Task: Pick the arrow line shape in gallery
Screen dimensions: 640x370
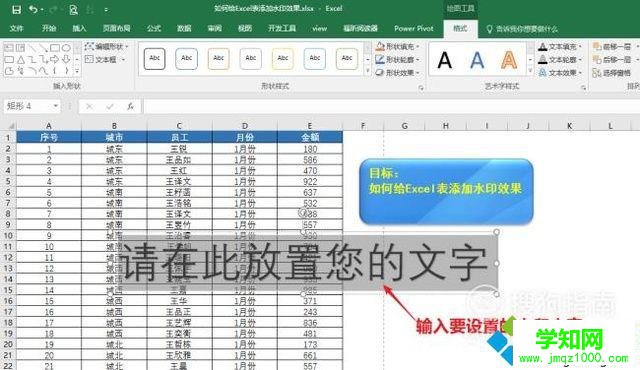Action: coord(43,48)
